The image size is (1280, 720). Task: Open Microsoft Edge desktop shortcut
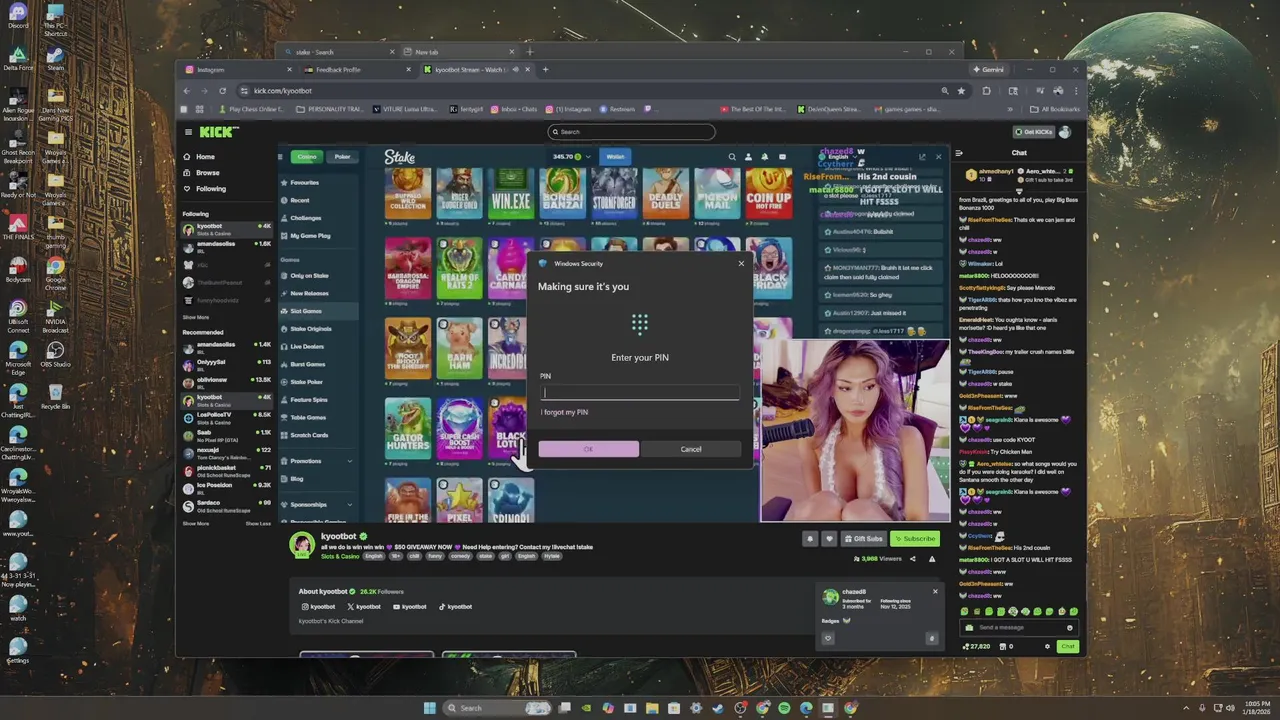pyautogui.click(x=18, y=357)
